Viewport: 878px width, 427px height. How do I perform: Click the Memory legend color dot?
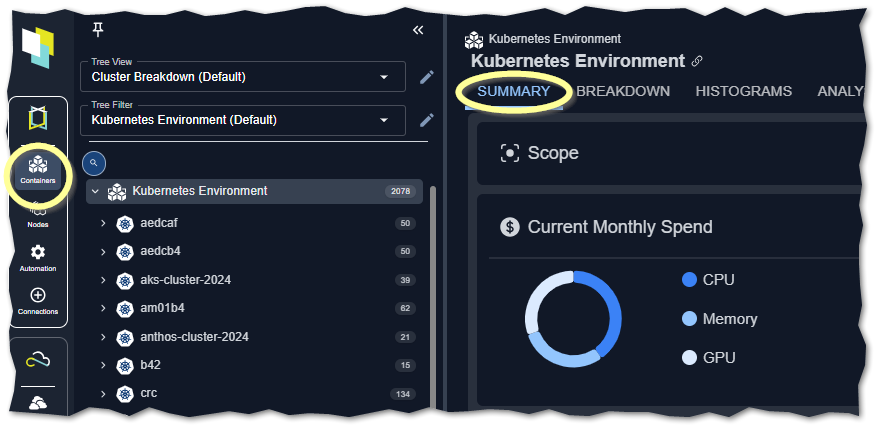click(689, 319)
